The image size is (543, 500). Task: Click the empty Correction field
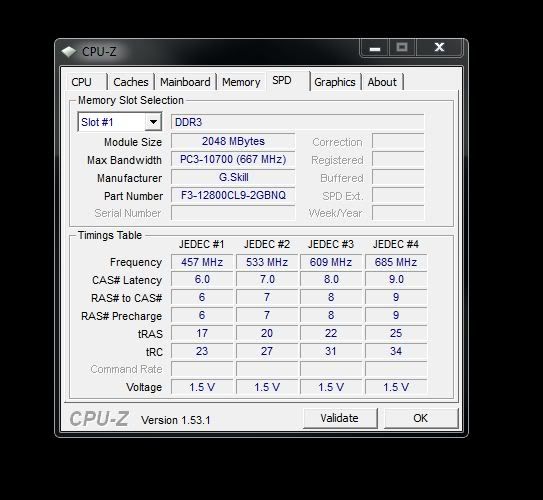point(398,141)
